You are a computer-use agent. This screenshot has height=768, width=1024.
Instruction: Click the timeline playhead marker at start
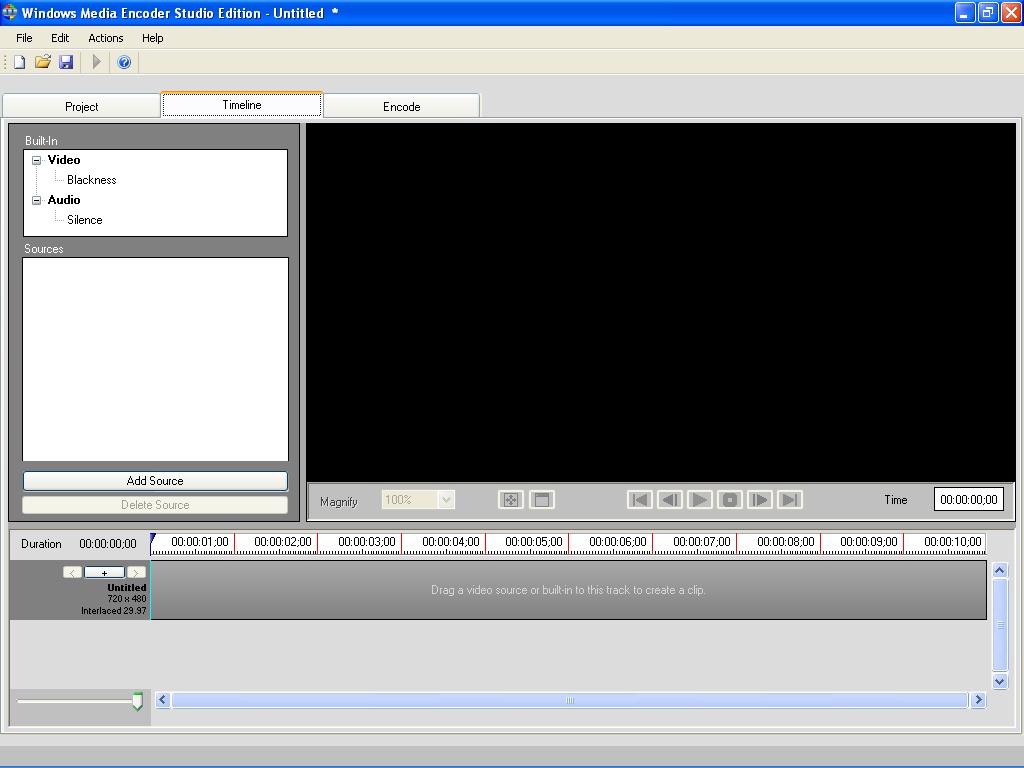click(x=153, y=539)
